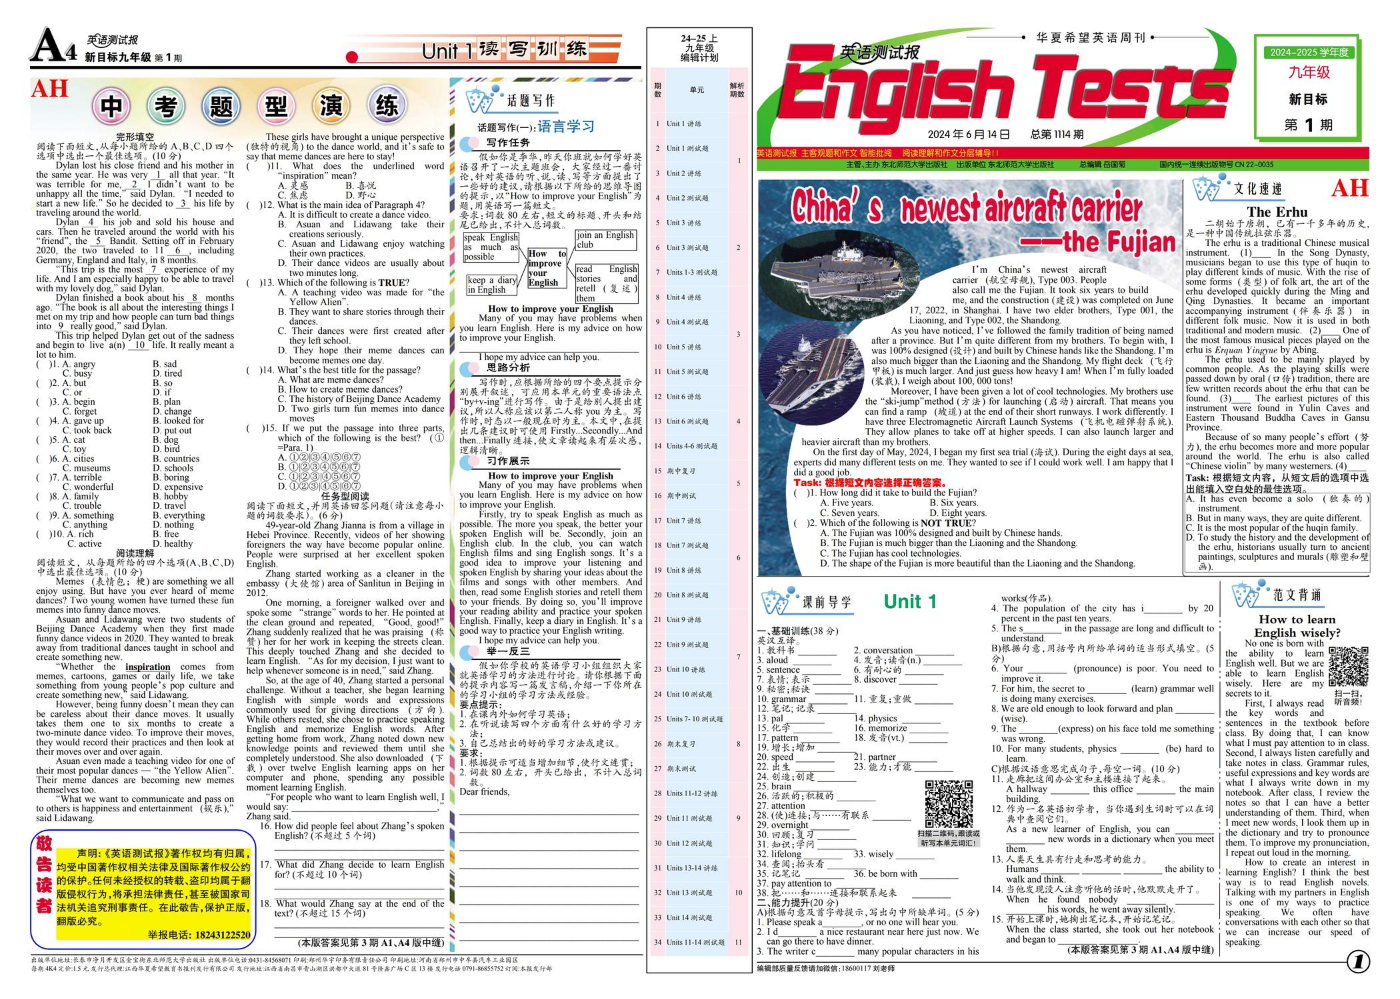Click the central mind-map box How to improve your English
This screenshot has height=999, width=1400.
pyautogui.click(x=544, y=269)
